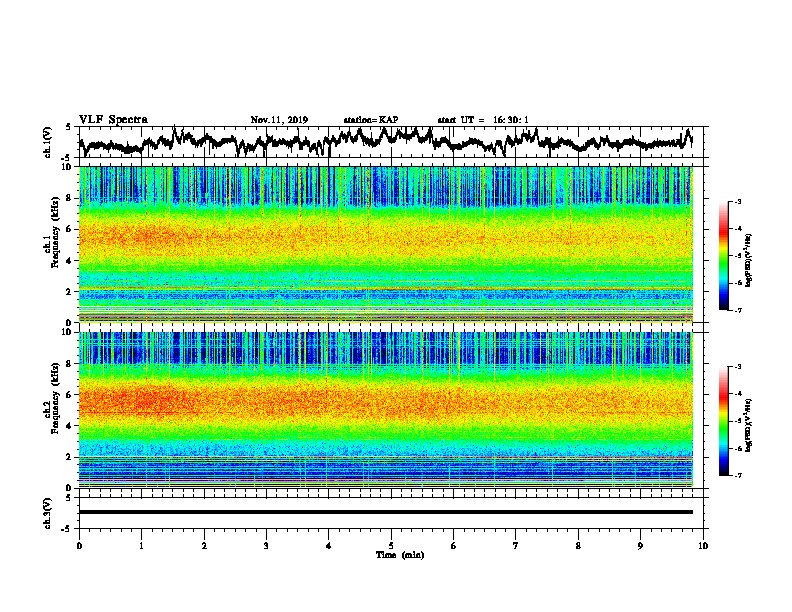Click time axis tick label "4"

(329, 546)
